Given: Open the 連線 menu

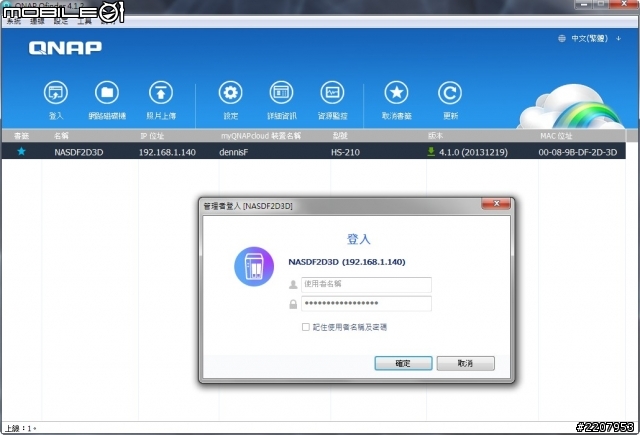Looking at the screenshot, I should click(x=37, y=21).
